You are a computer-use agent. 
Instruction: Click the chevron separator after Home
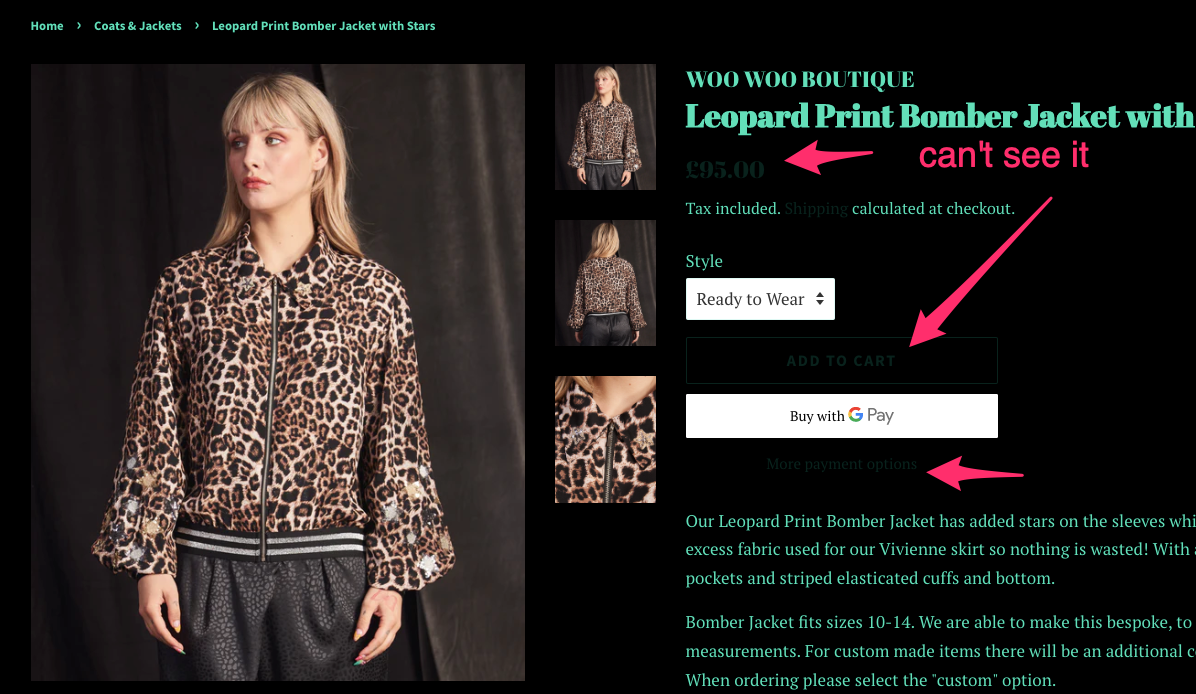pos(79,25)
